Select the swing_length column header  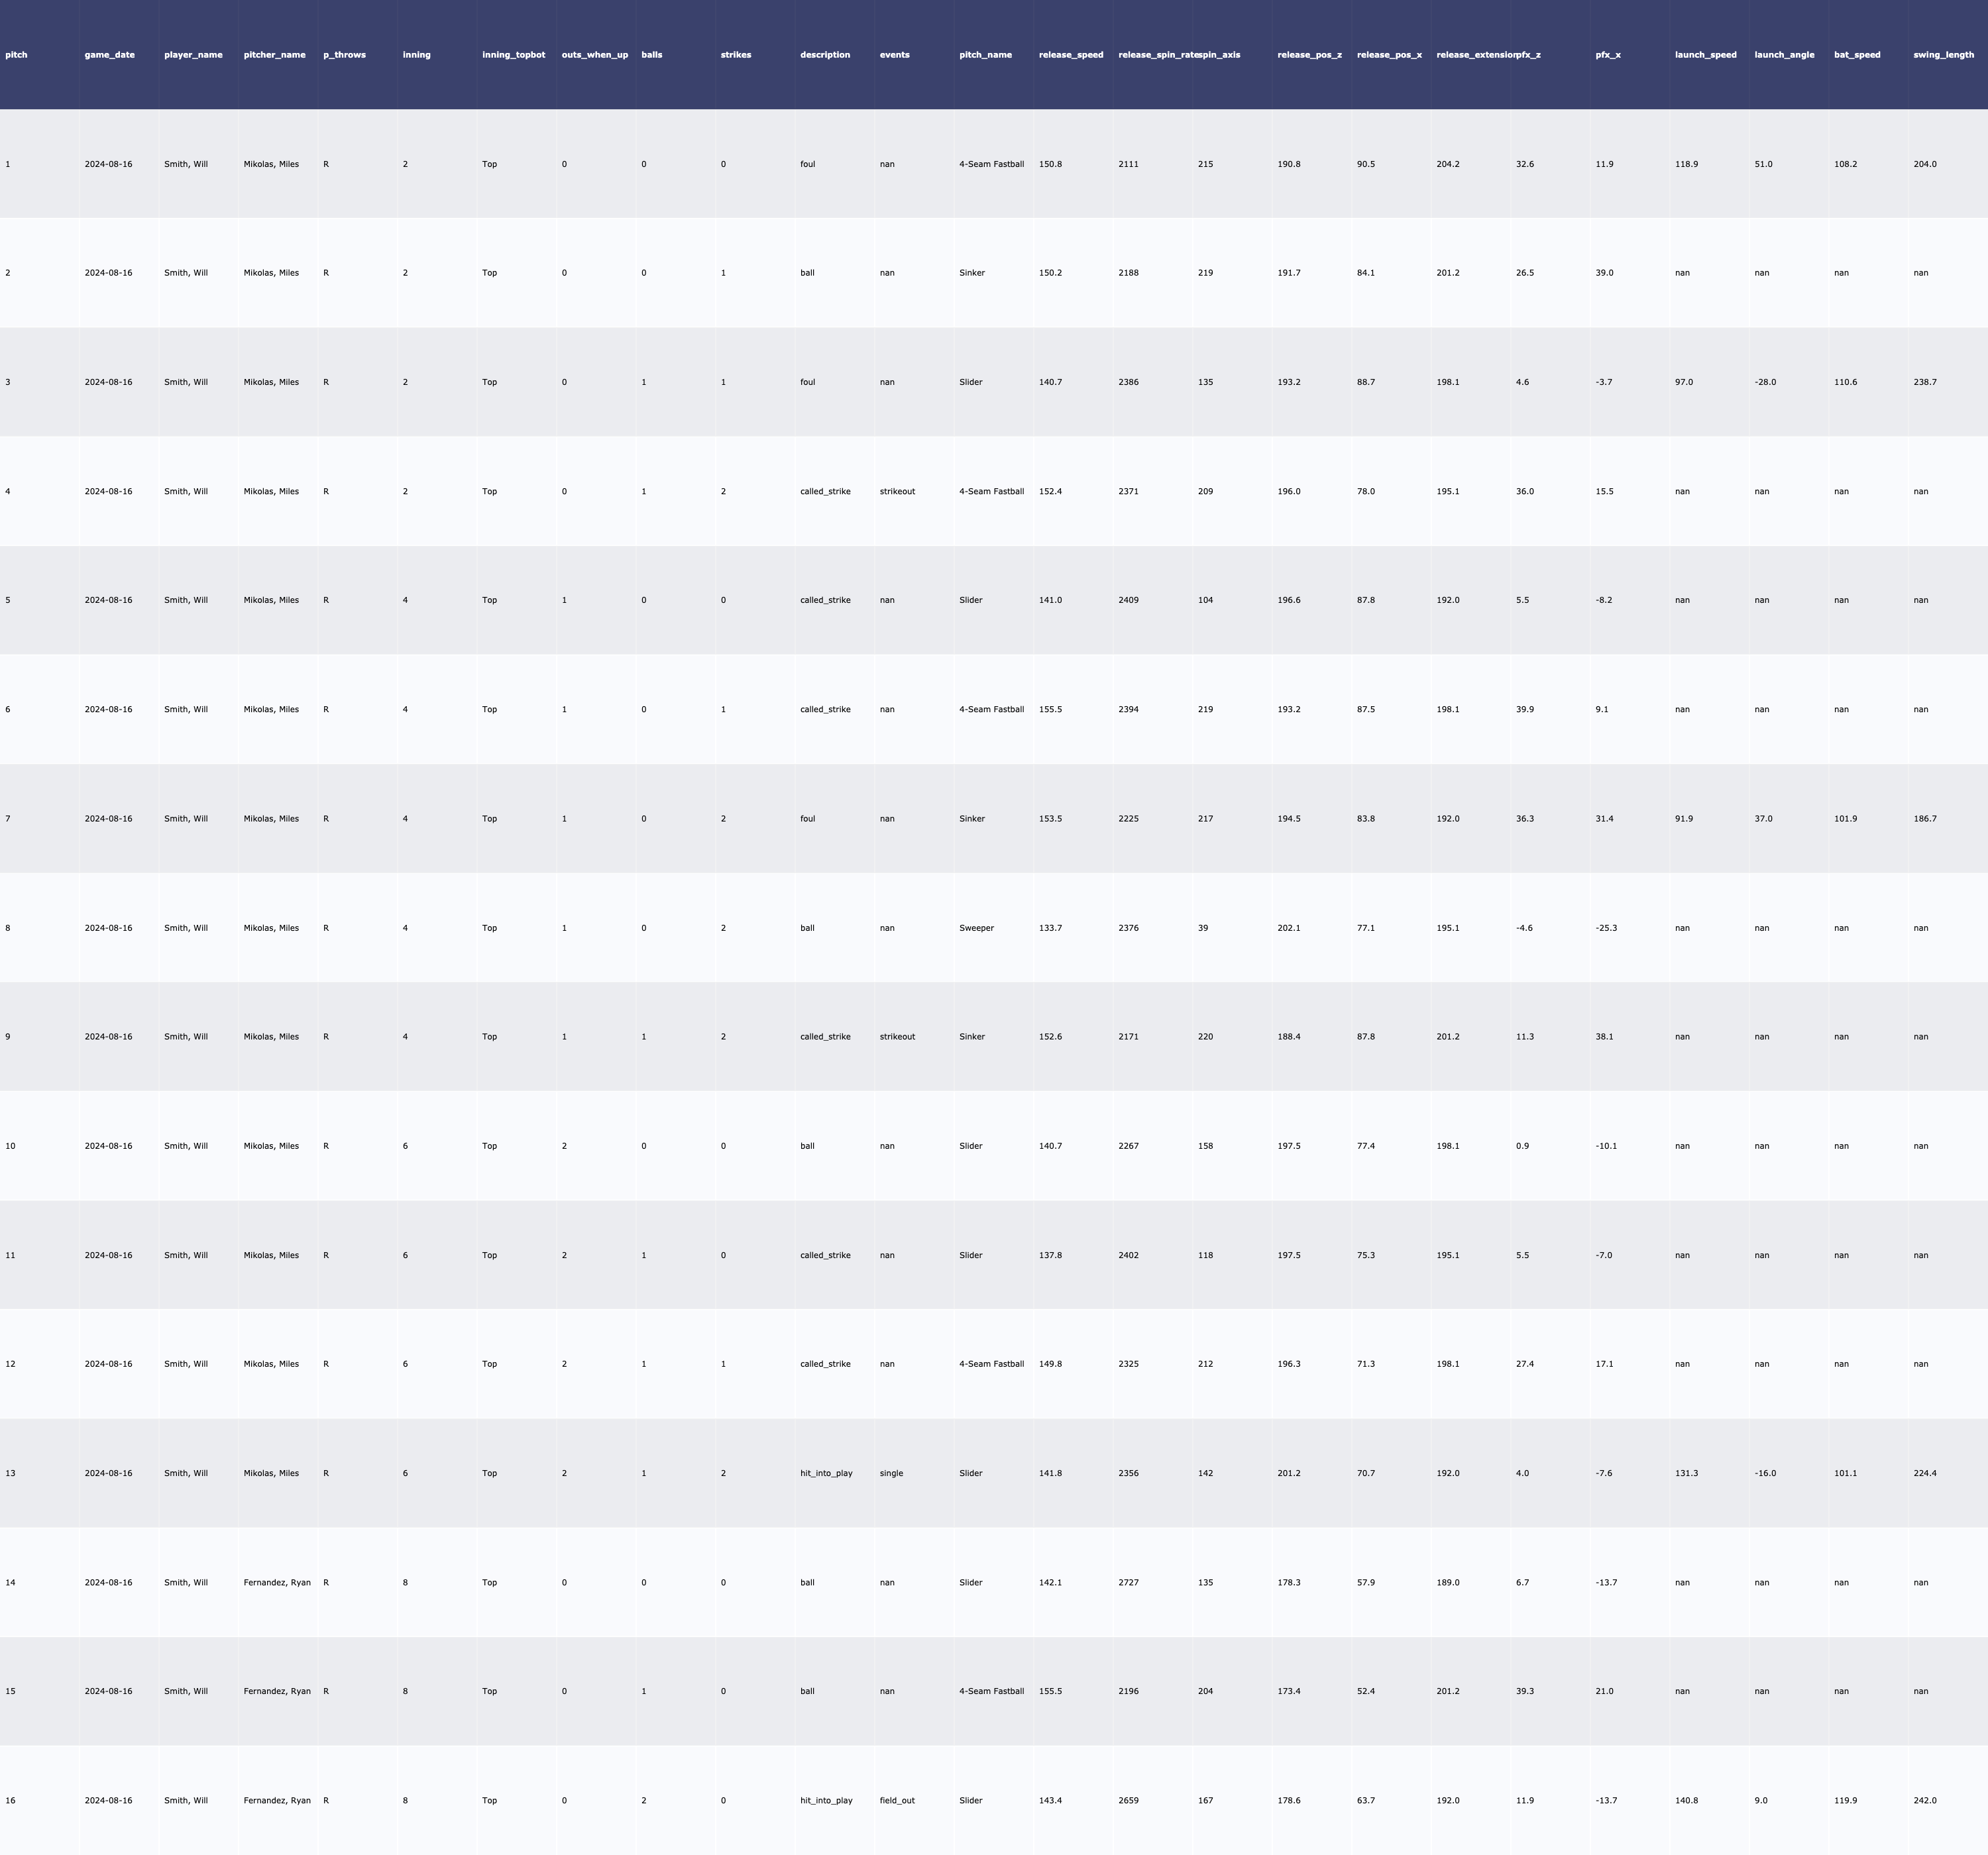[1943, 55]
